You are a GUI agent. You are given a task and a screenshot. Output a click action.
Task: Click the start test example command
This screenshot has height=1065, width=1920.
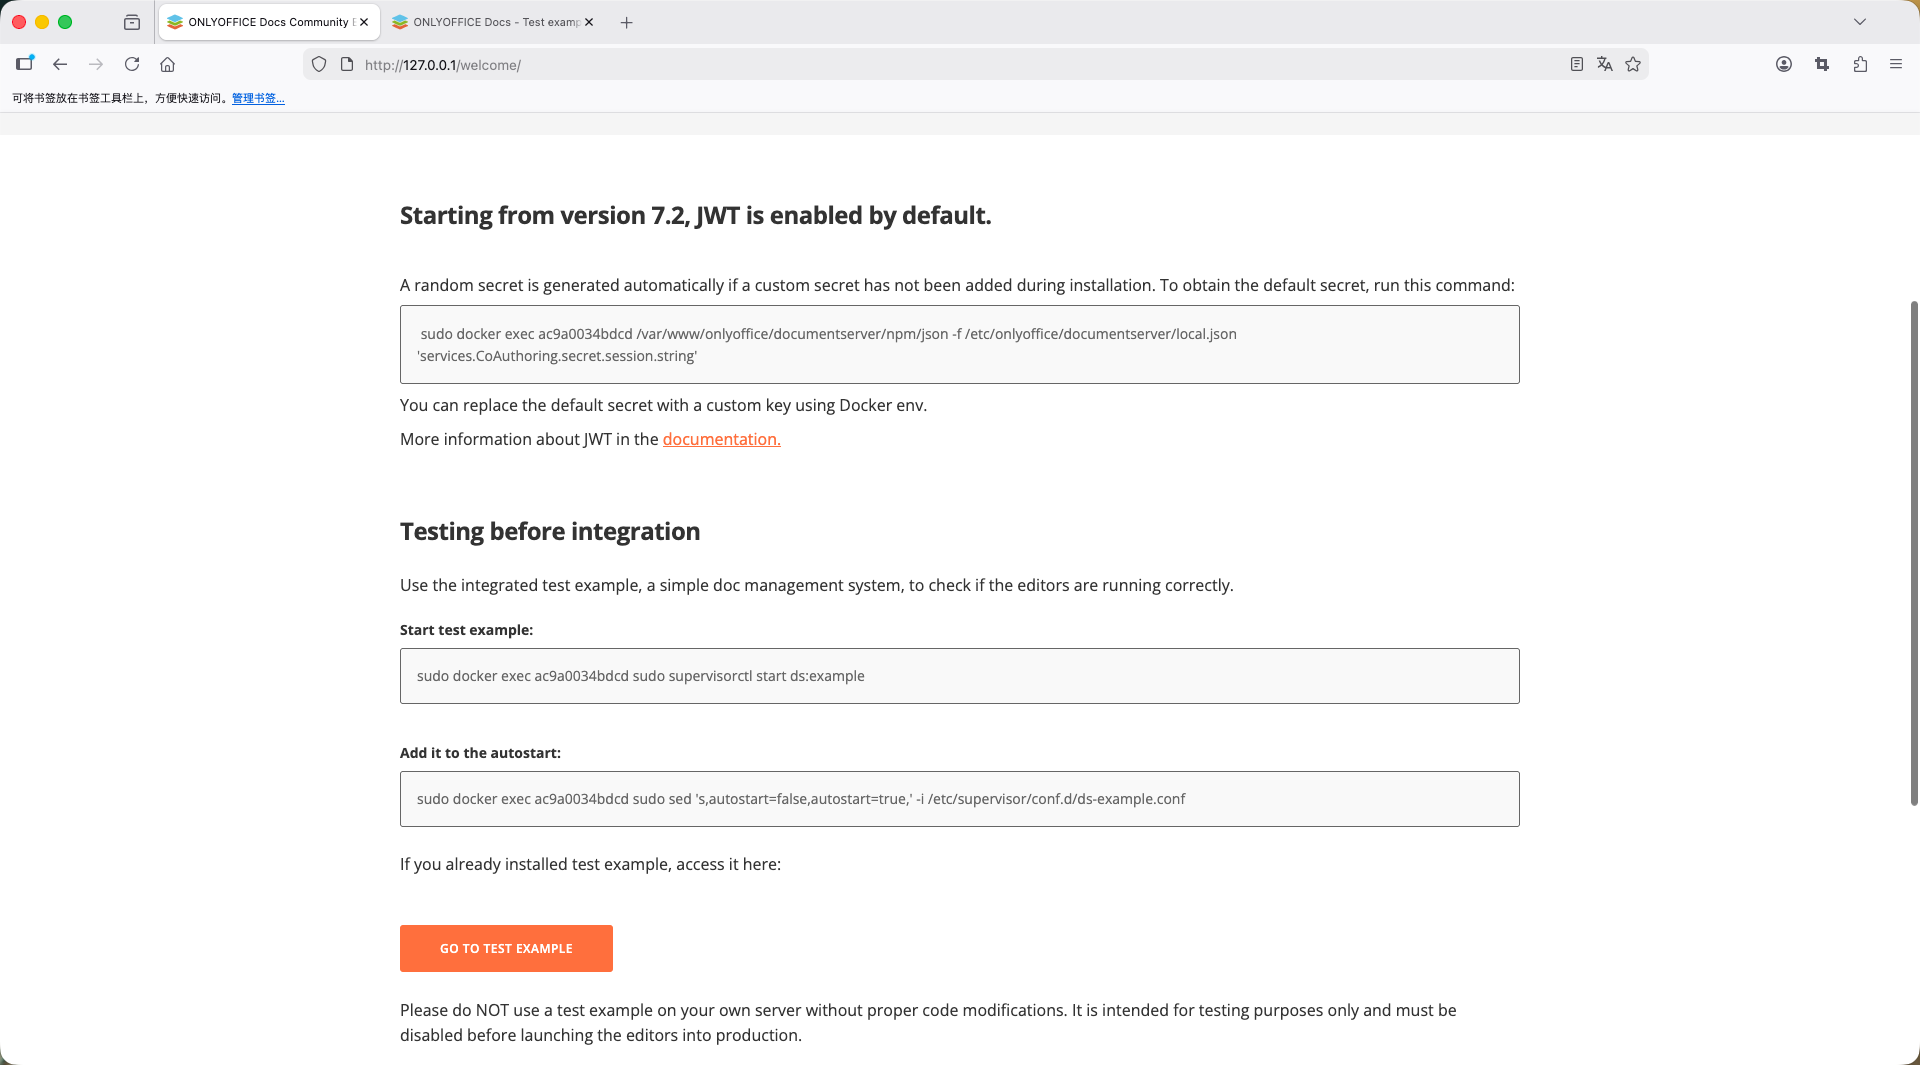[960, 676]
